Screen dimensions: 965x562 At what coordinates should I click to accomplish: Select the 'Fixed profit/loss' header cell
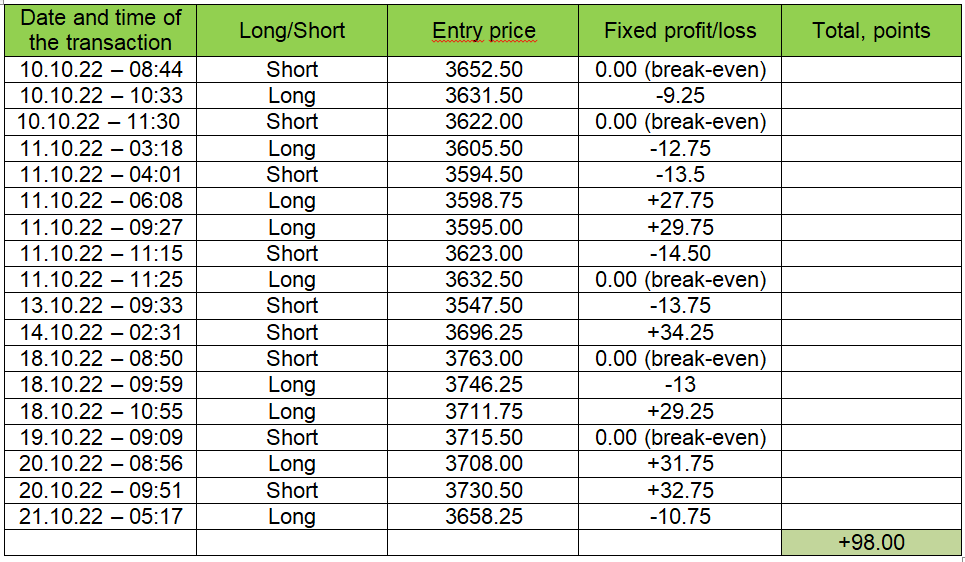click(680, 30)
